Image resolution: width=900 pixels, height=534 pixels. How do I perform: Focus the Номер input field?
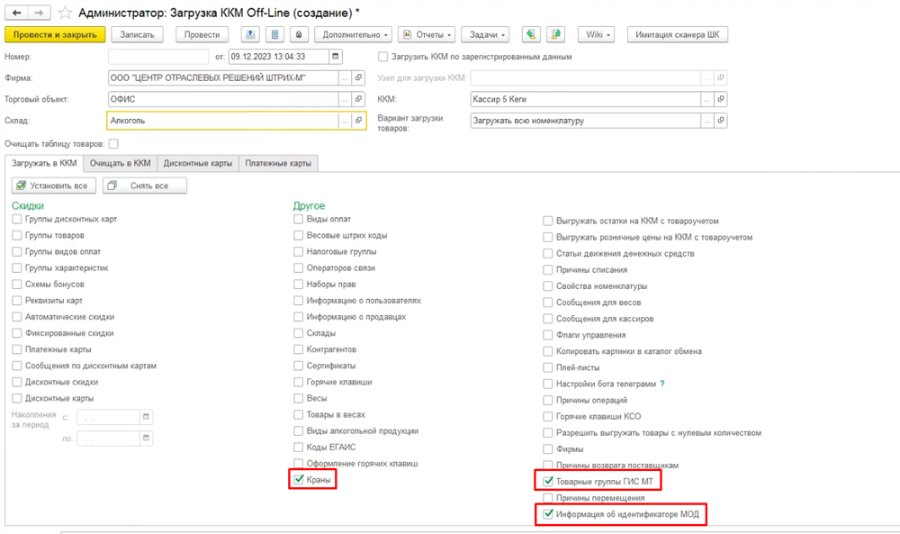coord(158,56)
